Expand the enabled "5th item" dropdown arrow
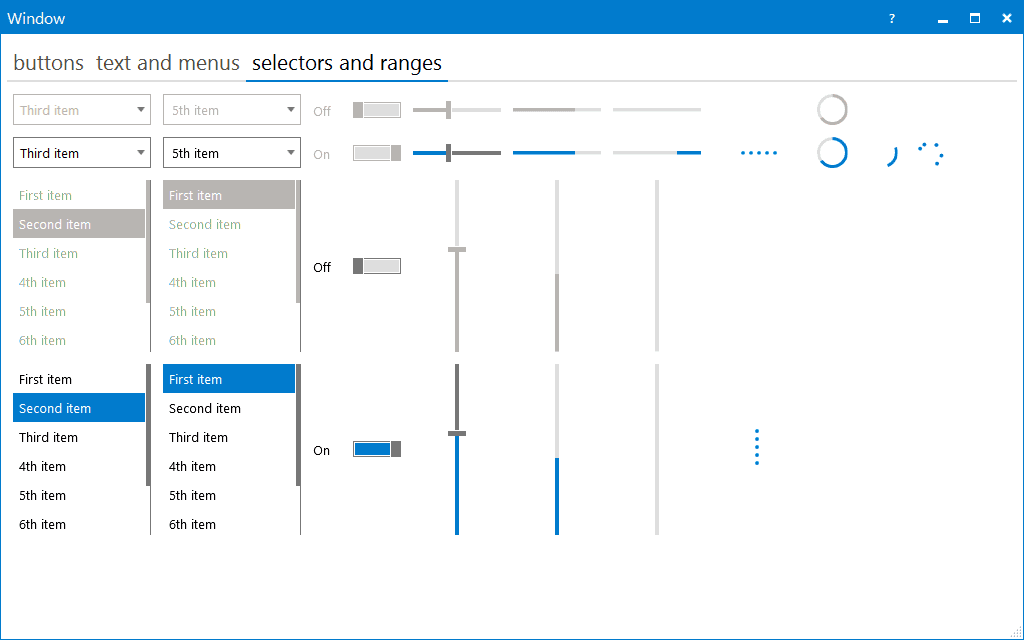The height and width of the screenshot is (640, 1024). (291, 153)
